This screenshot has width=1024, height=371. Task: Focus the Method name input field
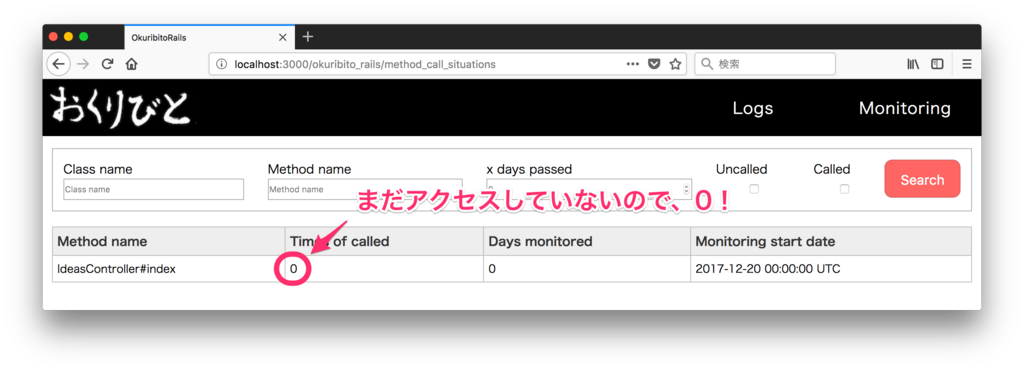click(x=364, y=189)
